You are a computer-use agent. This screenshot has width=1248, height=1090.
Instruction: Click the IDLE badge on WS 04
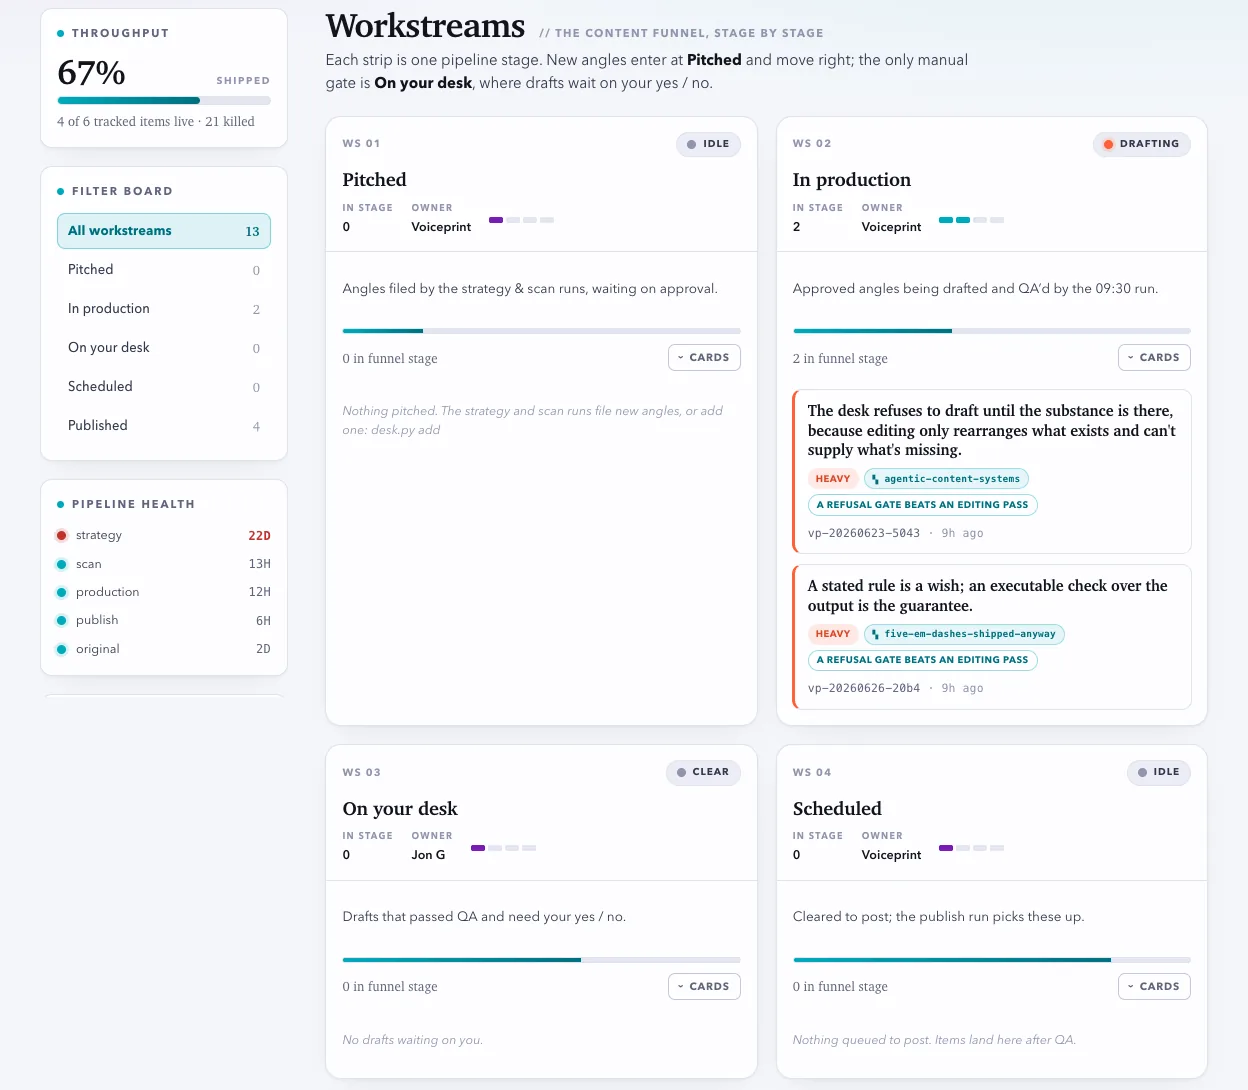(x=1158, y=772)
